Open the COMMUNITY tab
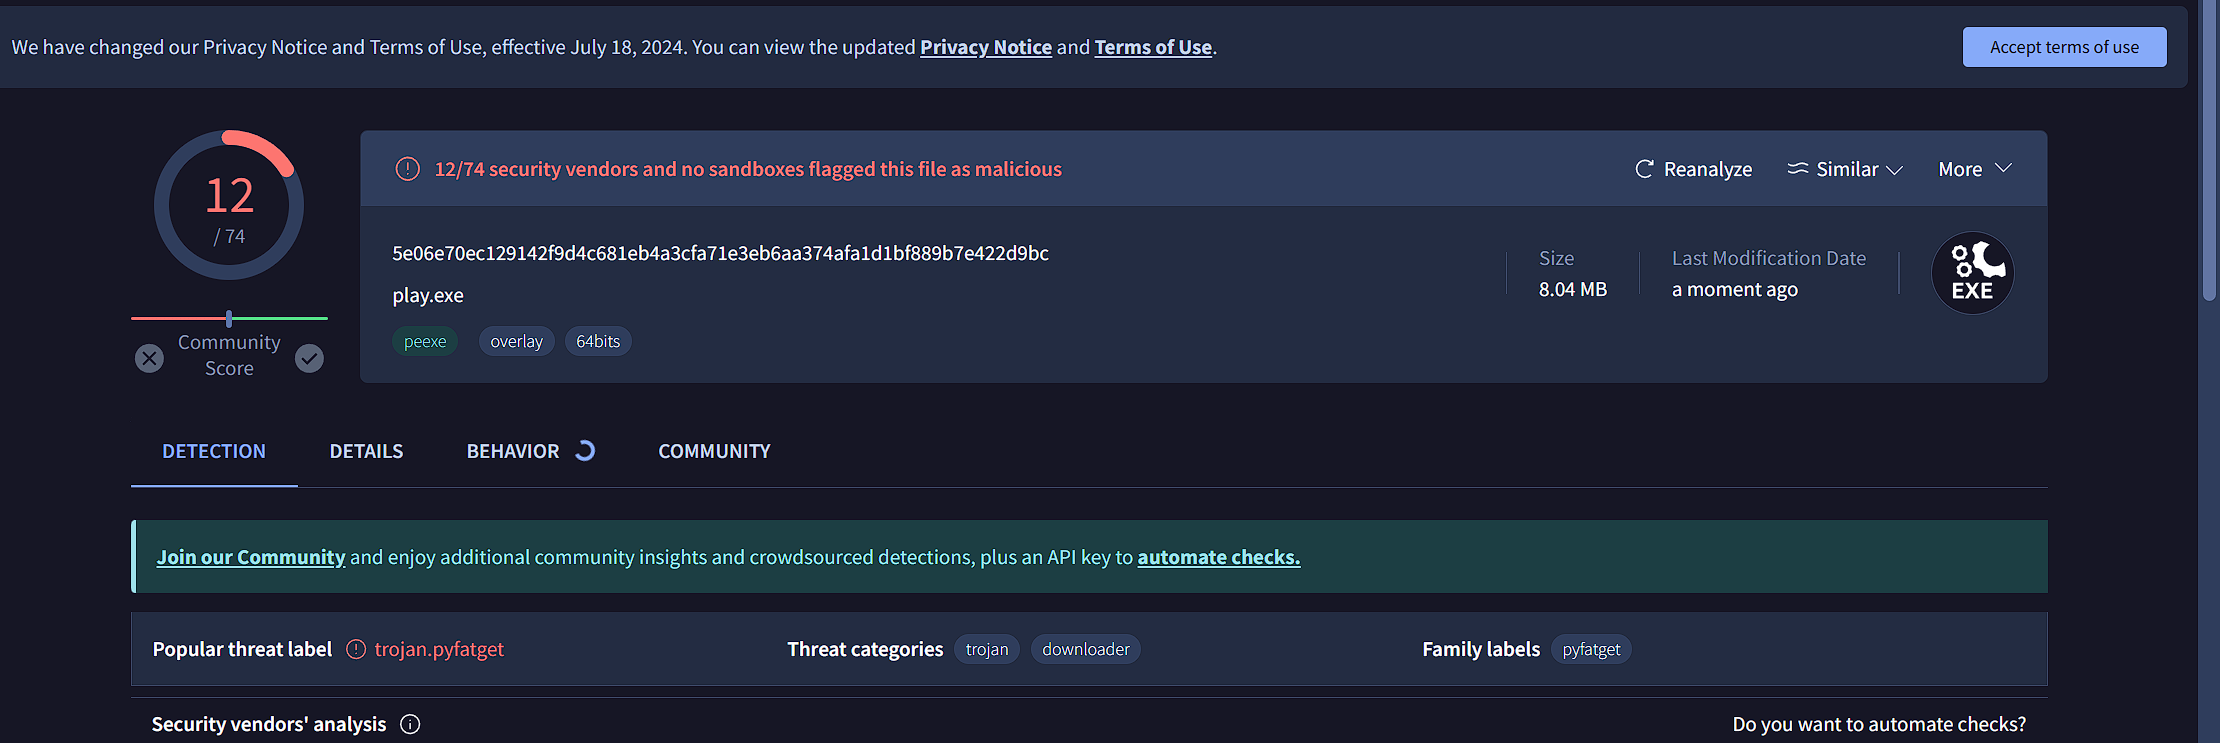2220x743 pixels. (714, 451)
